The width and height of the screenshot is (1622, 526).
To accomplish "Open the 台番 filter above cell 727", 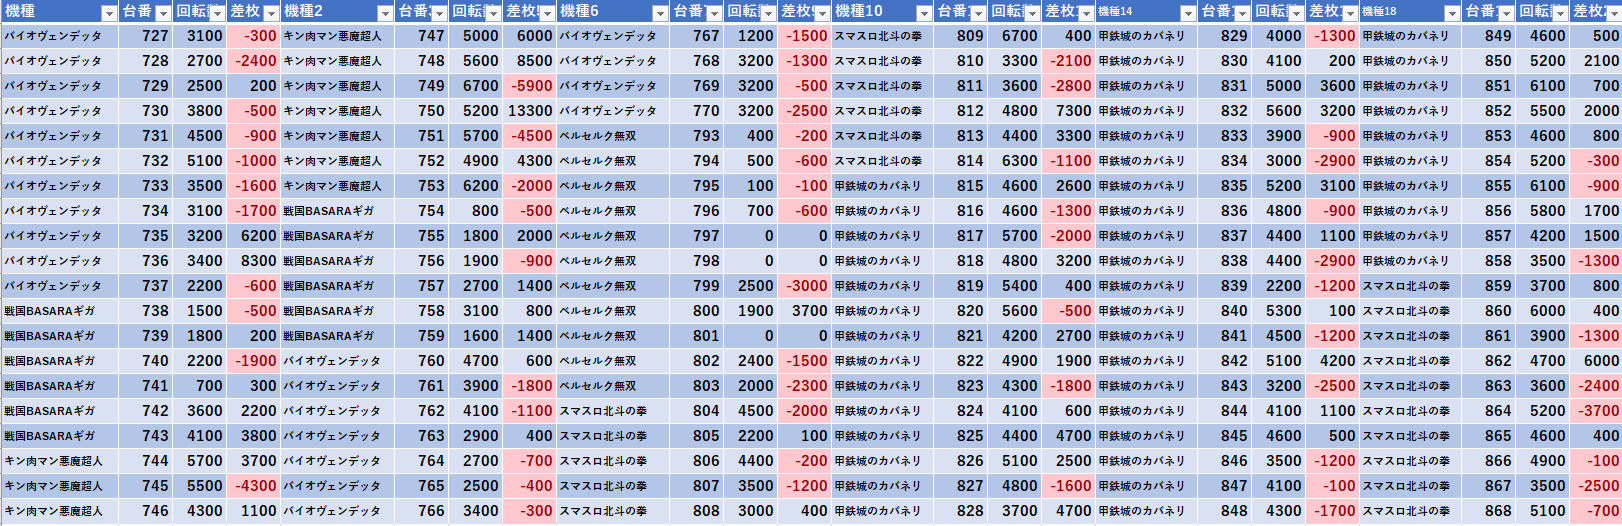I will click(x=163, y=13).
